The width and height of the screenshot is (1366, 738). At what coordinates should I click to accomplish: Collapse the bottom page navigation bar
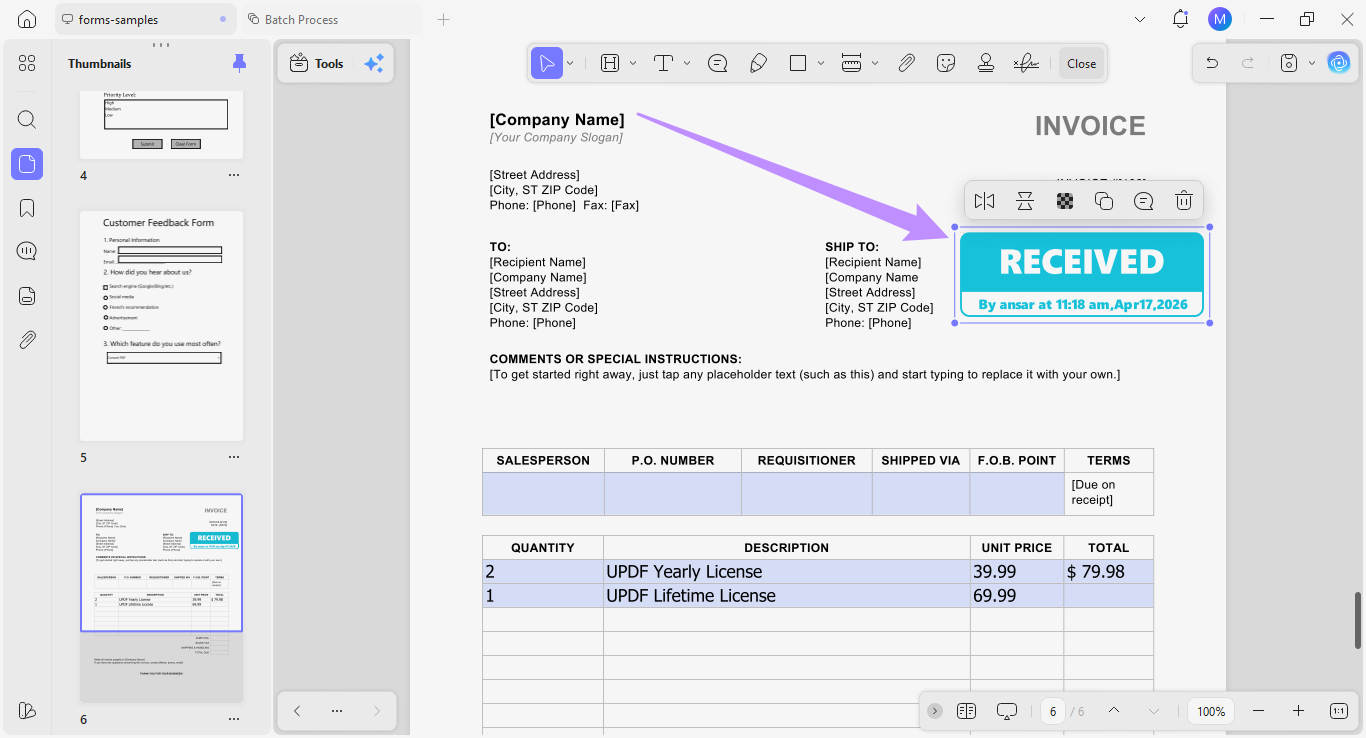coord(935,711)
